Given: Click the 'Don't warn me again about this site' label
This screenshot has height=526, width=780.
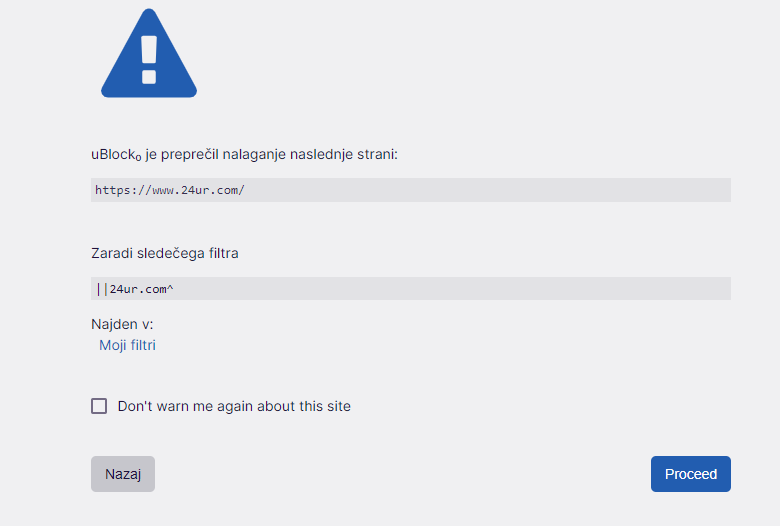Looking at the screenshot, I should (x=234, y=406).
